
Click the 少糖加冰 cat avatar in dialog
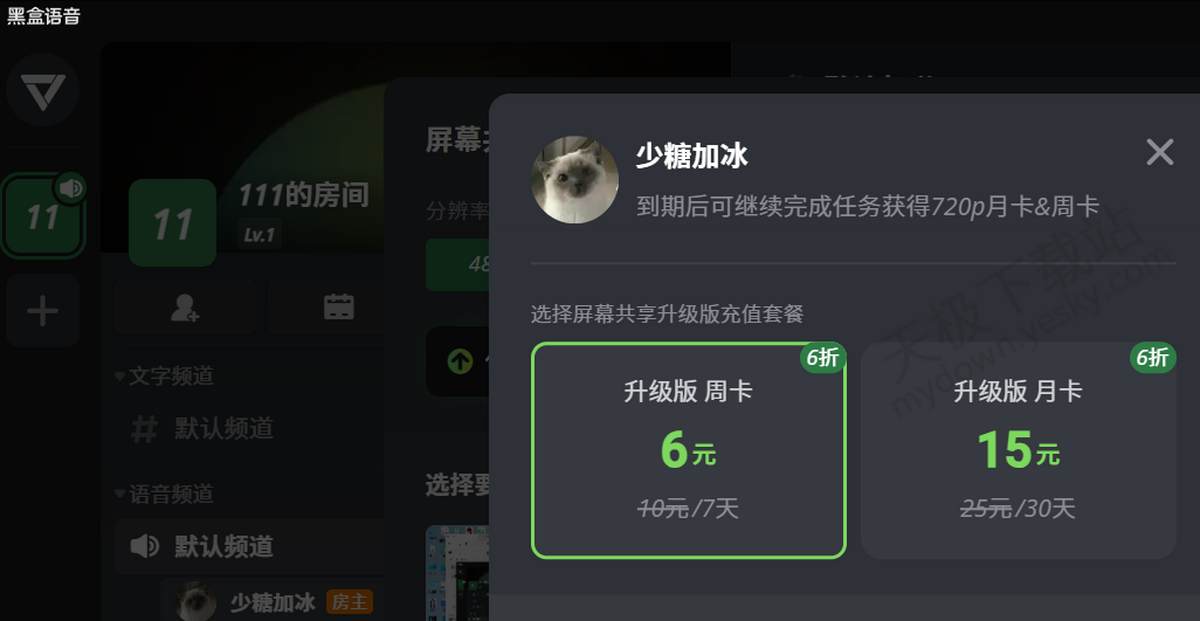click(x=575, y=180)
